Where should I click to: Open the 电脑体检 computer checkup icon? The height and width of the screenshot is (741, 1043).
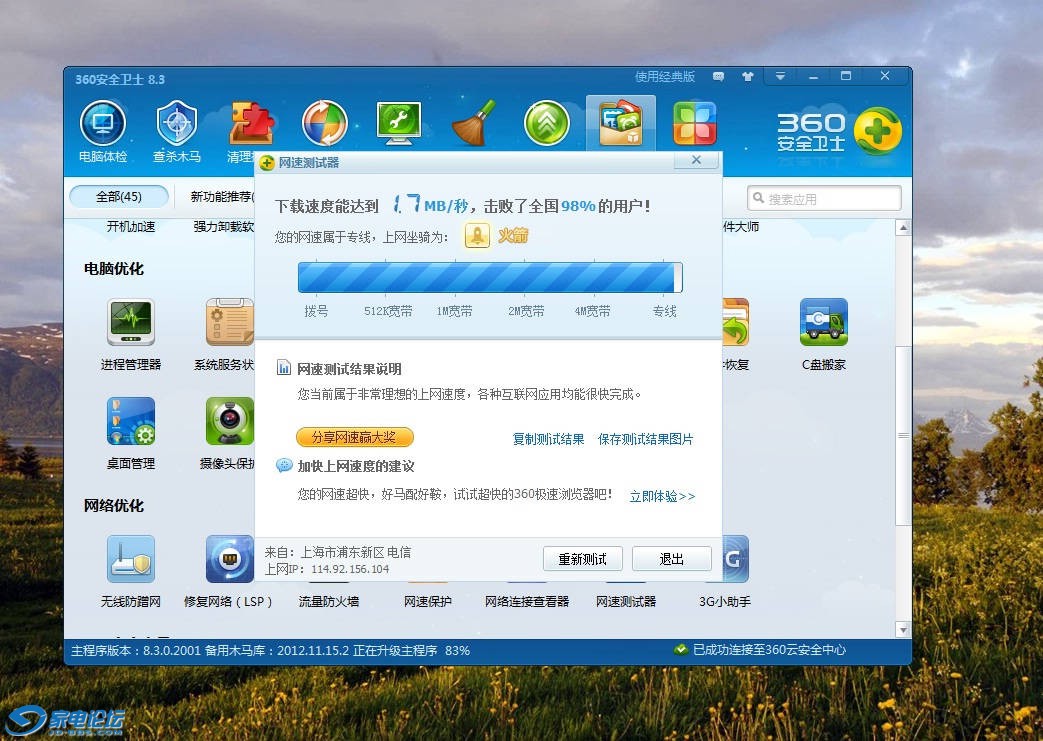(102, 124)
